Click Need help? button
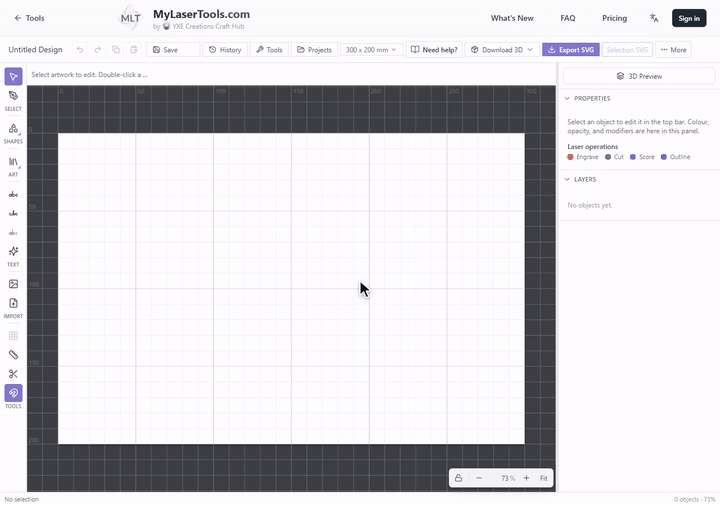 pos(434,50)
